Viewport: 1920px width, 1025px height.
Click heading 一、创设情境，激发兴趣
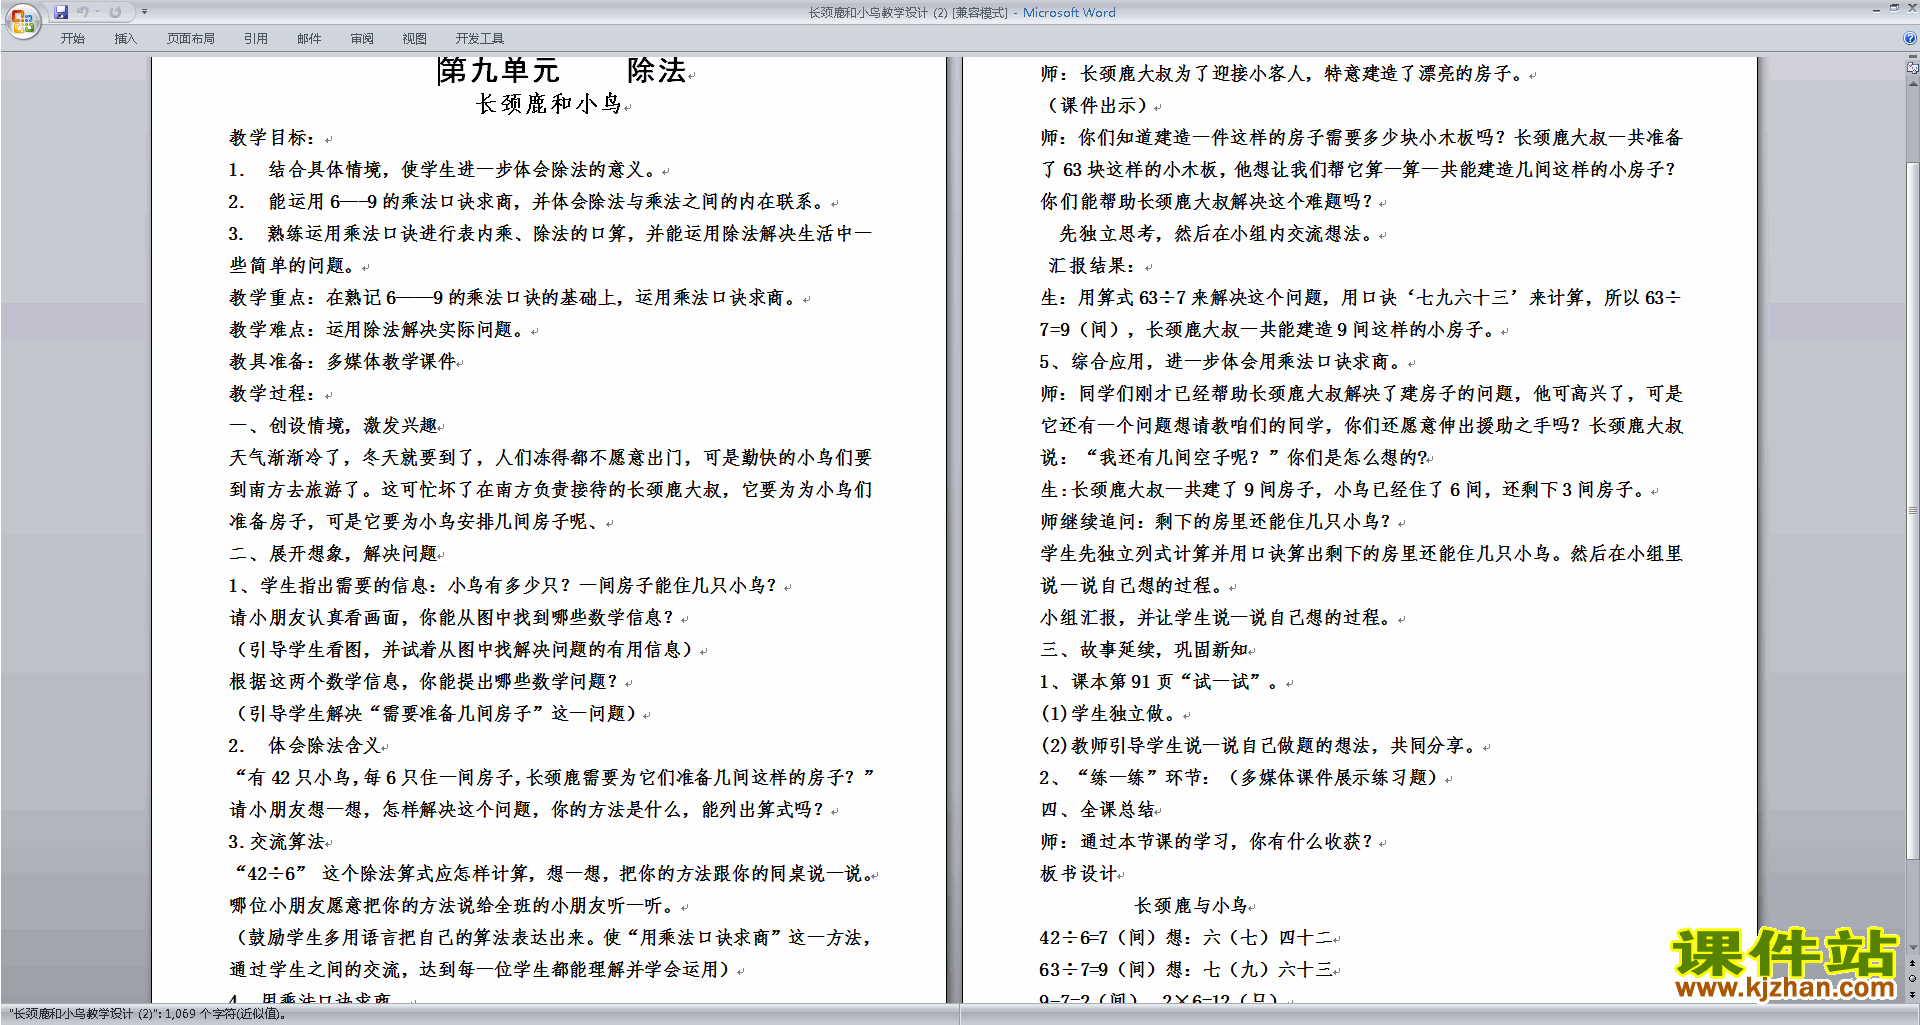(x=334, y=426)
